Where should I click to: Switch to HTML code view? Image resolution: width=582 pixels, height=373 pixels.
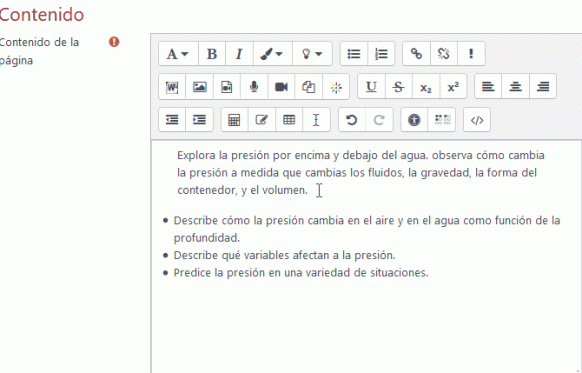(477, 120)
